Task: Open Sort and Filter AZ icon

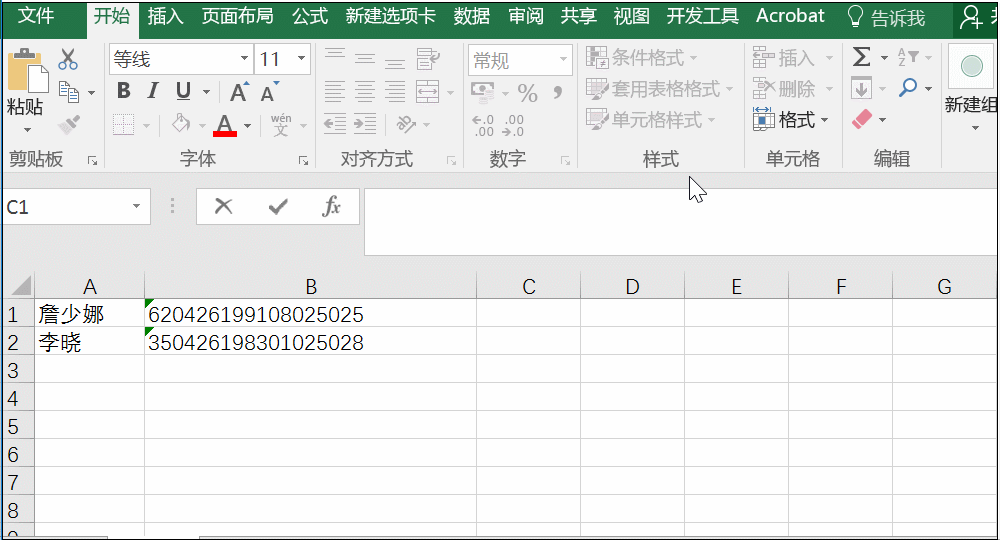Action: click(908, 57)
